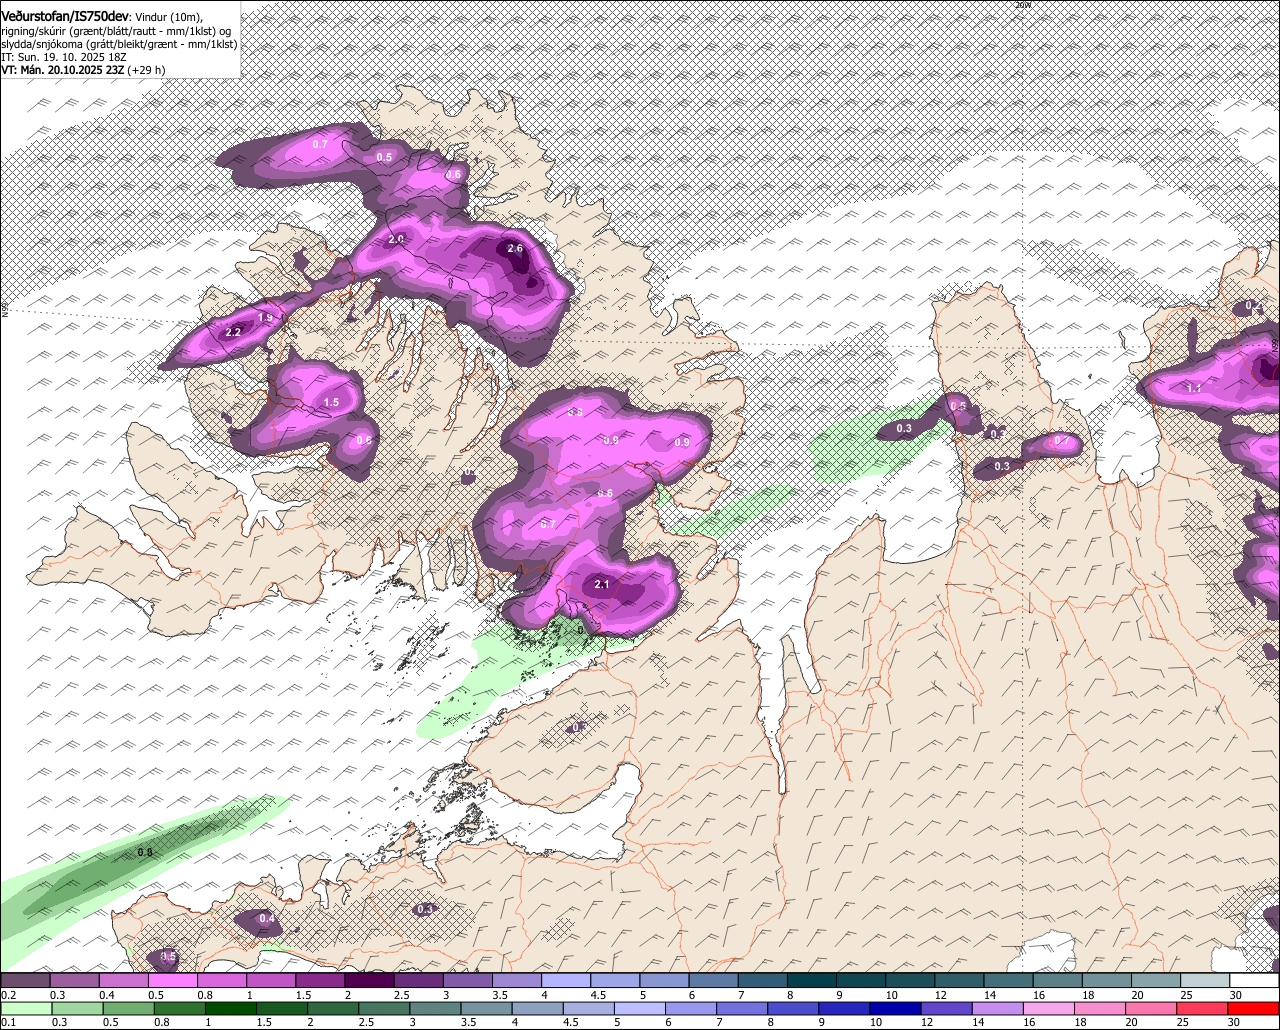Select the bottom-row swatch between 25 and 30

[x=1204, y=1008]
